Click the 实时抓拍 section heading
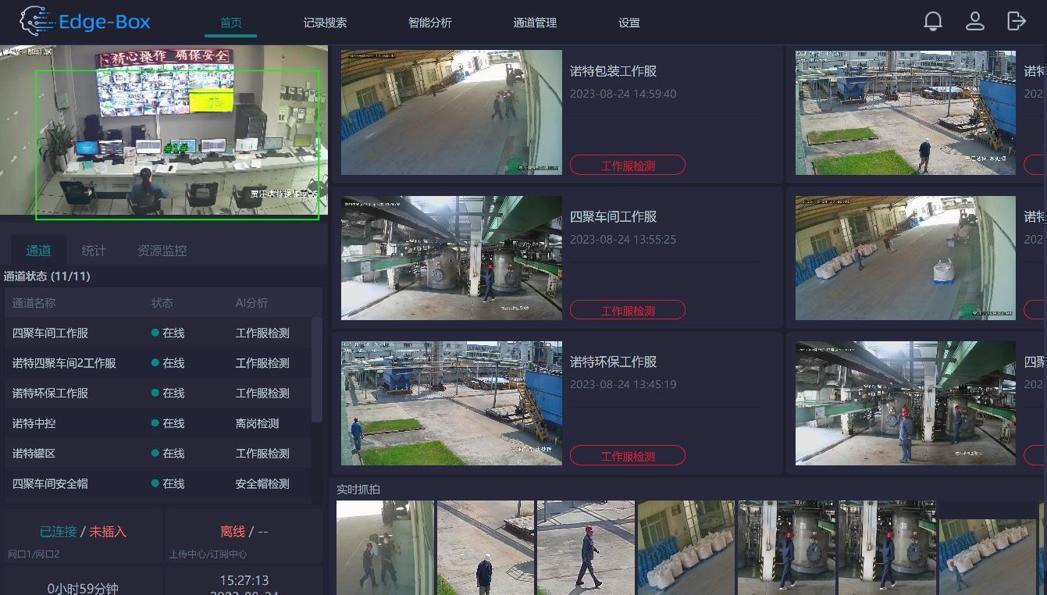 358,489
